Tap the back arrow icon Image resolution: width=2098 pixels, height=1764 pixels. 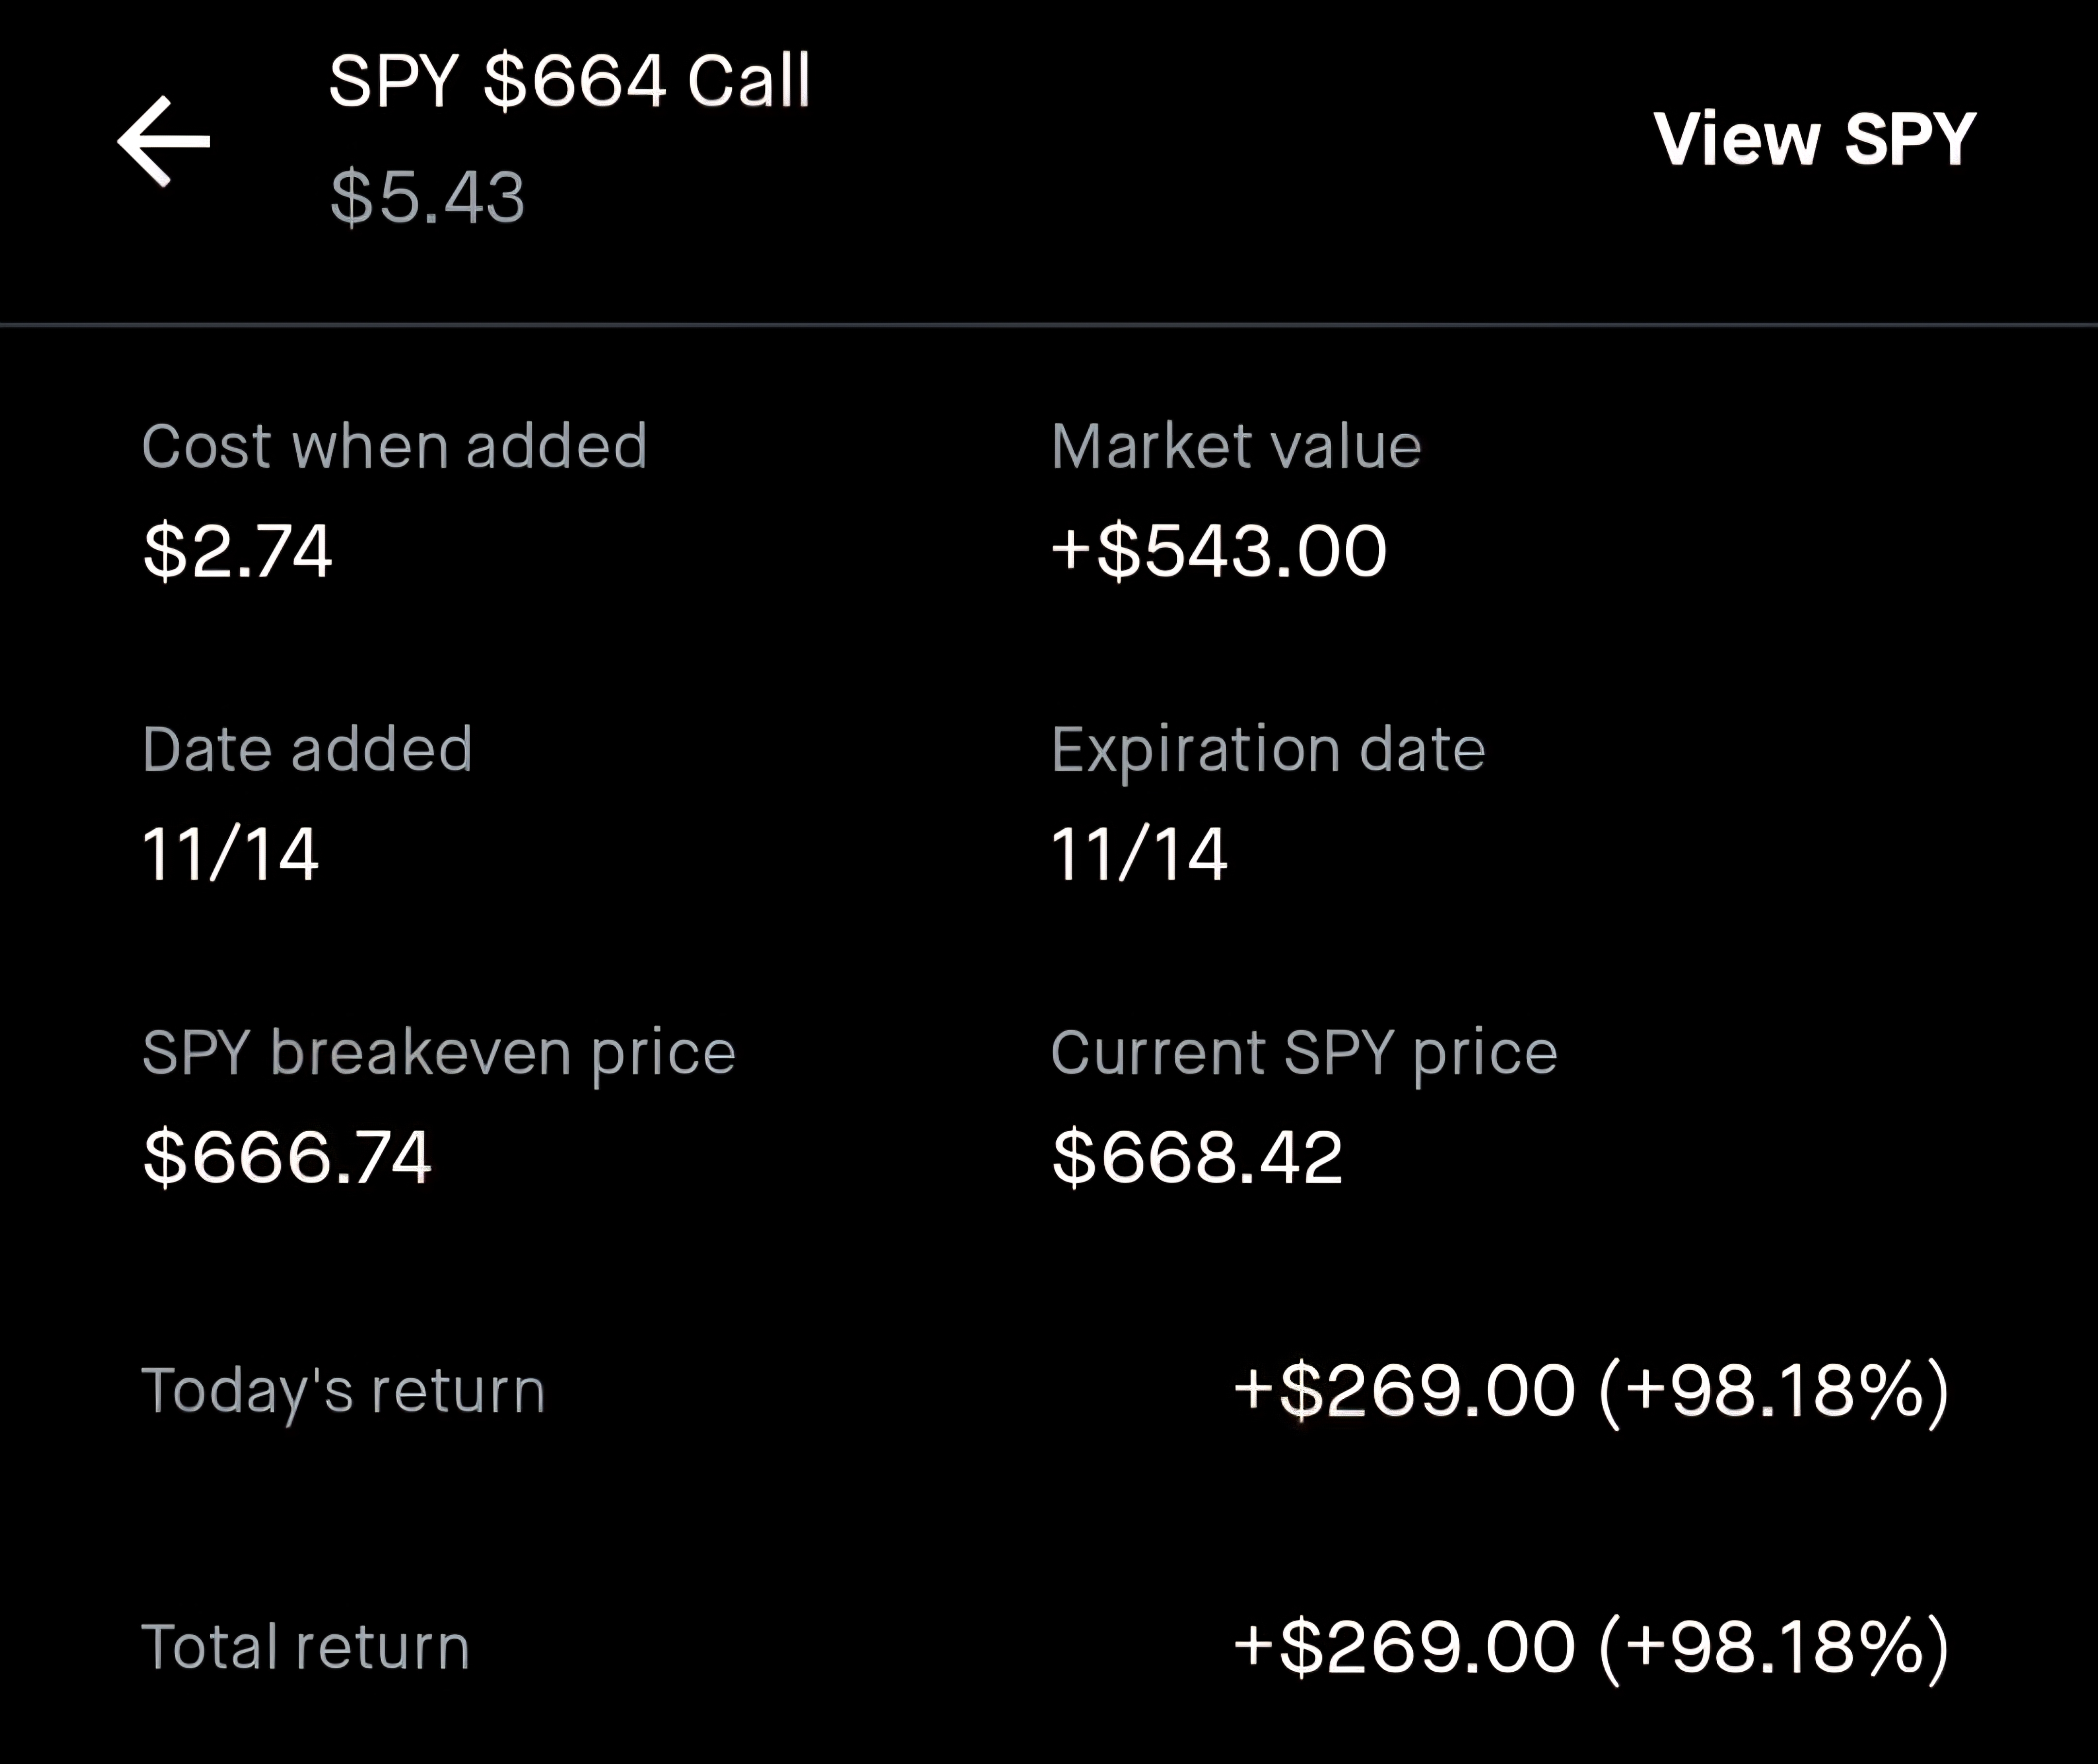(x=163, y=141)
